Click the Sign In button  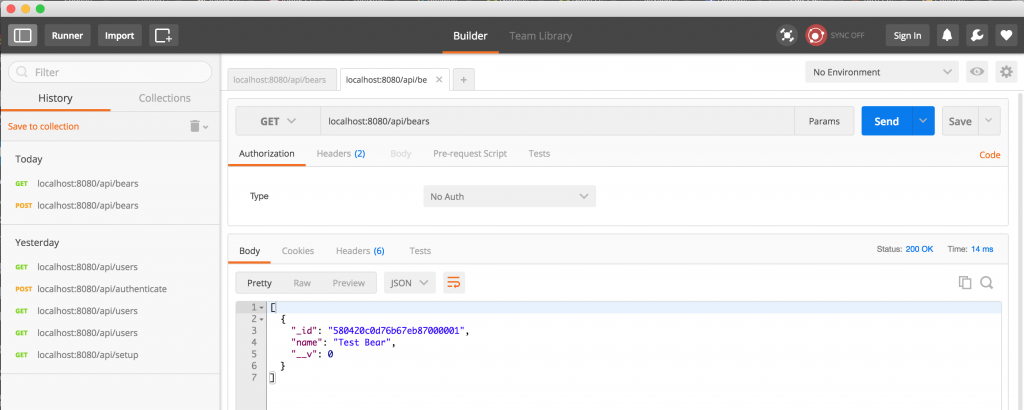[x=907, y=35]
